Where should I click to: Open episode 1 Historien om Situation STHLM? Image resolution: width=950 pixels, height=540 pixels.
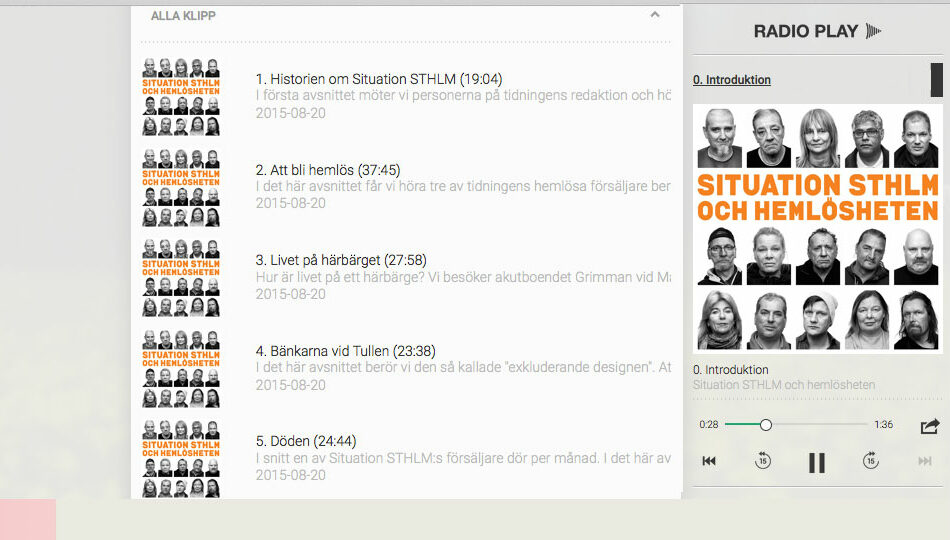378,79
